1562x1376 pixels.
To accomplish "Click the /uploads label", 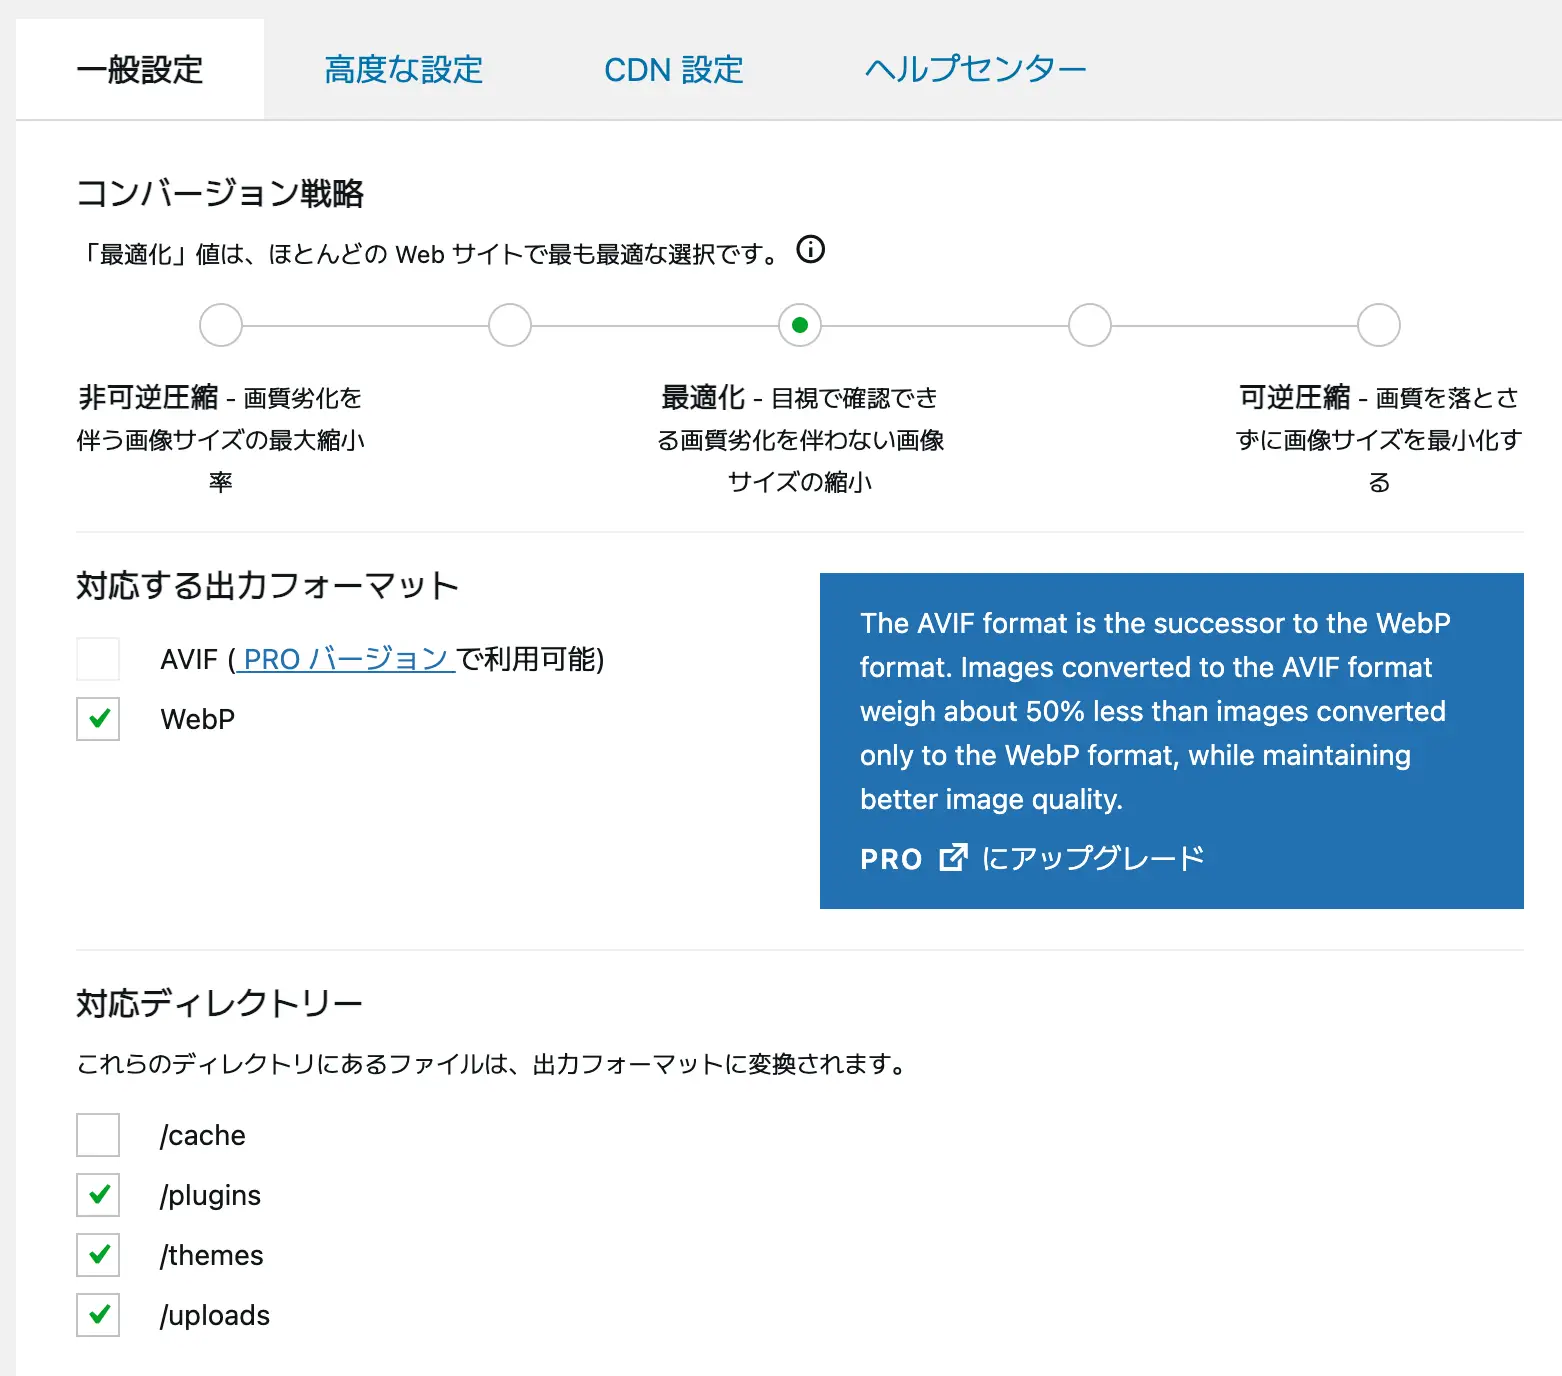I will click(x=215, y=1315).
